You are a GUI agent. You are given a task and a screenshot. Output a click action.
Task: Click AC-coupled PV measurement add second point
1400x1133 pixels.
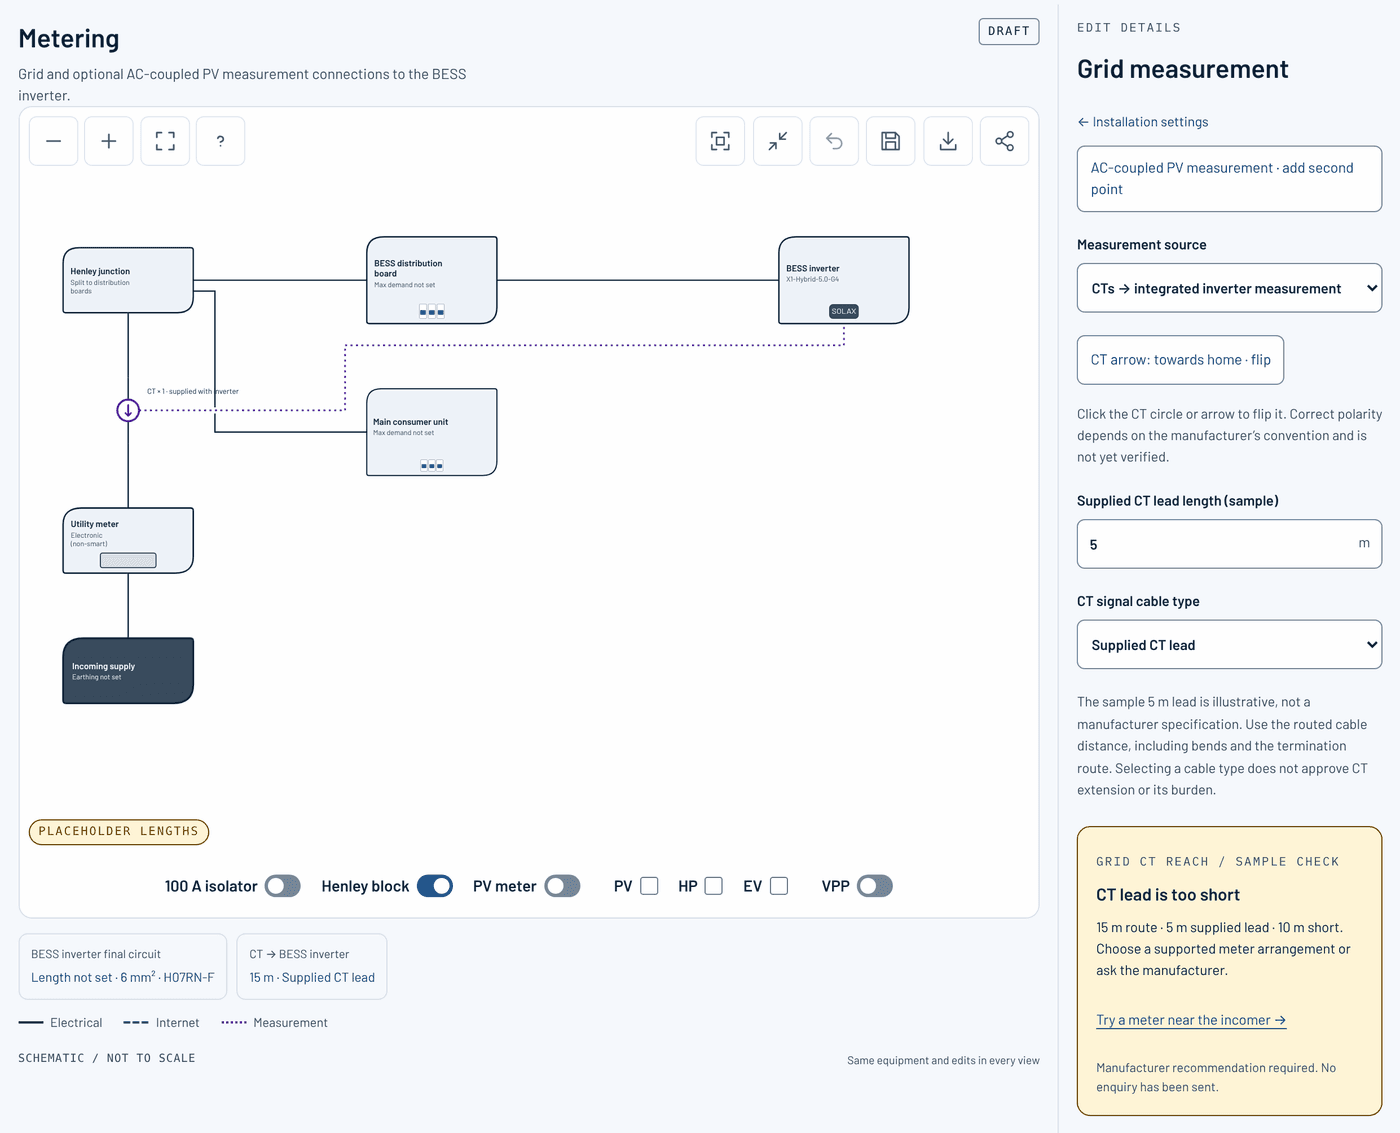[1229, 179]
